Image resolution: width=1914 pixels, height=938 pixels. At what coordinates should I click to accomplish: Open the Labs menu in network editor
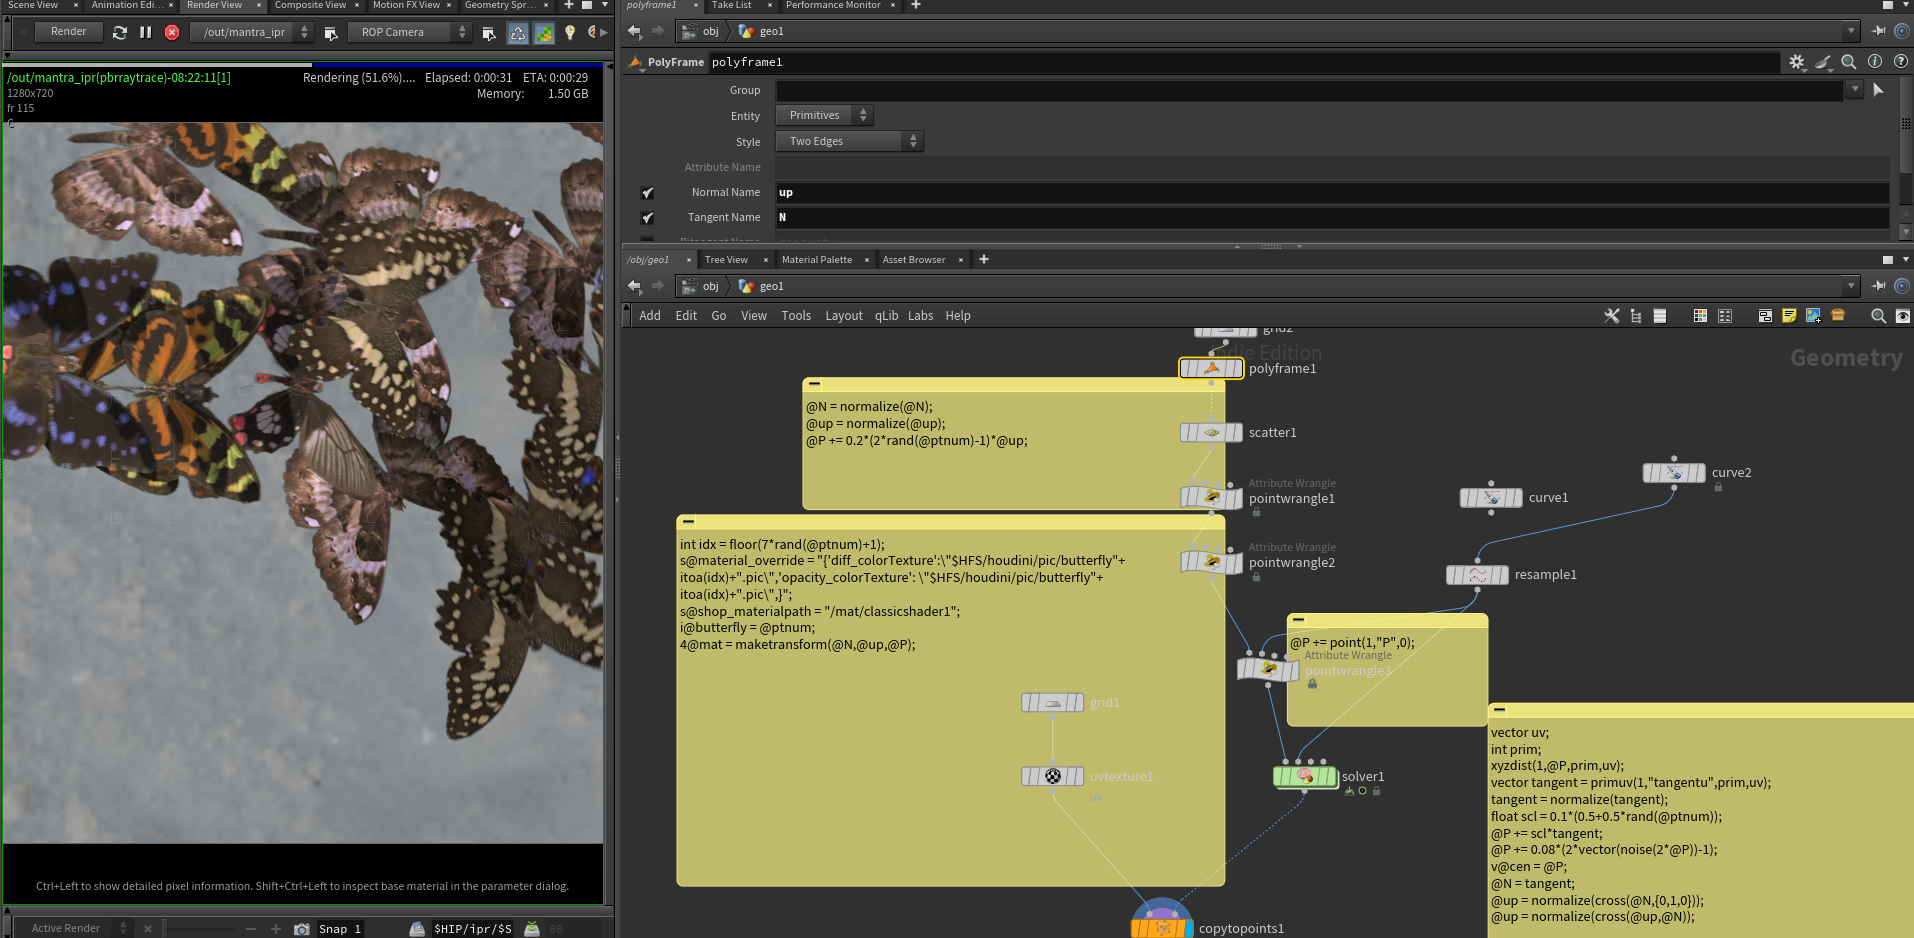click(x=920, y=316)
